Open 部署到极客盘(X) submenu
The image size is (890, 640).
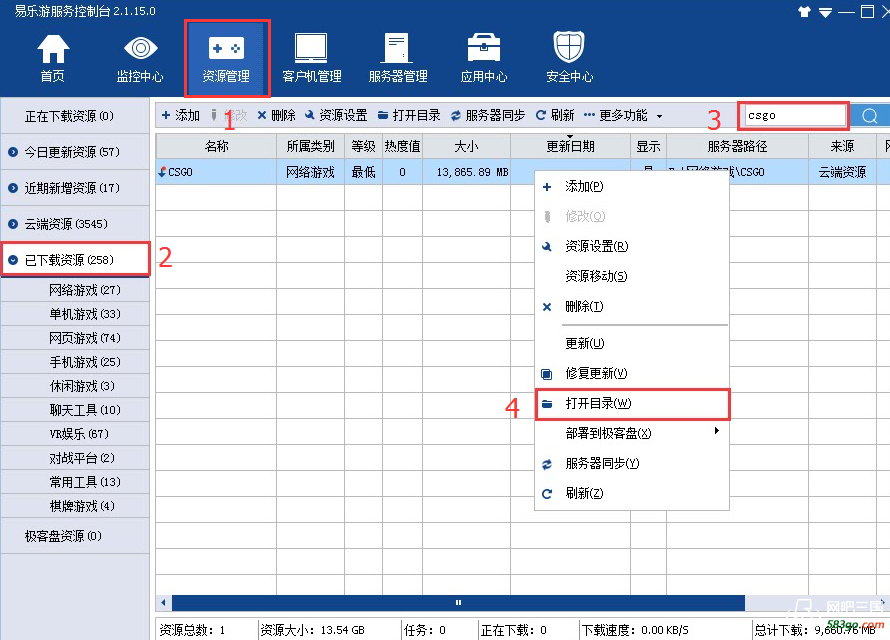pyautogui.click(x=632, y=433)
